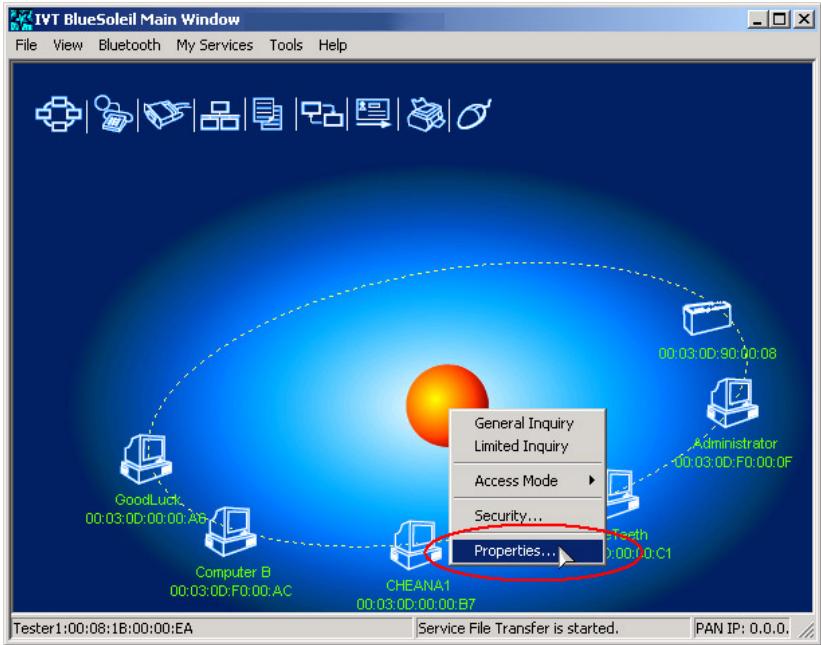This screenshot has height=645, width=821.
Task: Click address label 00:03:0D:00:00:B7
Action: (416, 604)
